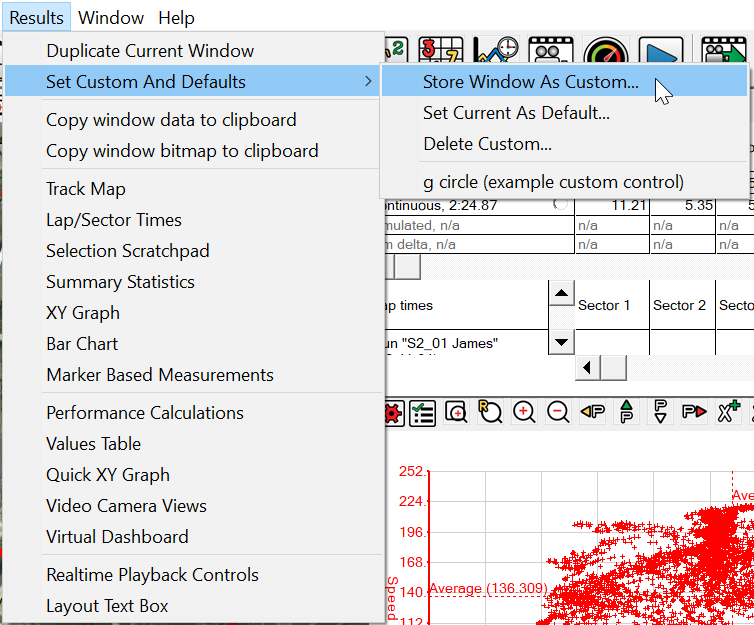Viewport: 754px width, 625px height.
Task: Select the radio button on continuous 2:24.87 row
Action: click(x=560, y=205)
